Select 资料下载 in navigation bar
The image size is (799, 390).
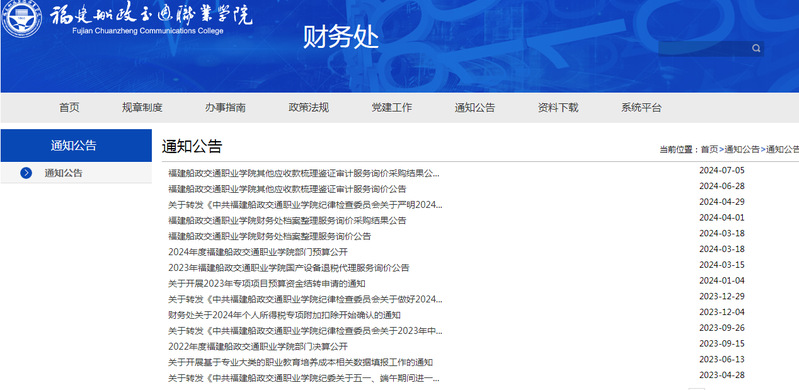[x=558, y=108]
